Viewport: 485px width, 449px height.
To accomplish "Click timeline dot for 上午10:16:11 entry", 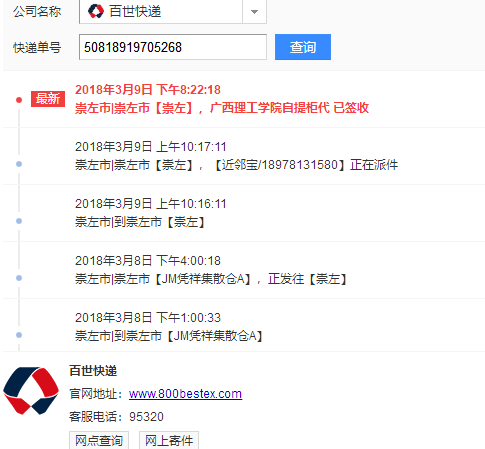I will coord(19,221).
